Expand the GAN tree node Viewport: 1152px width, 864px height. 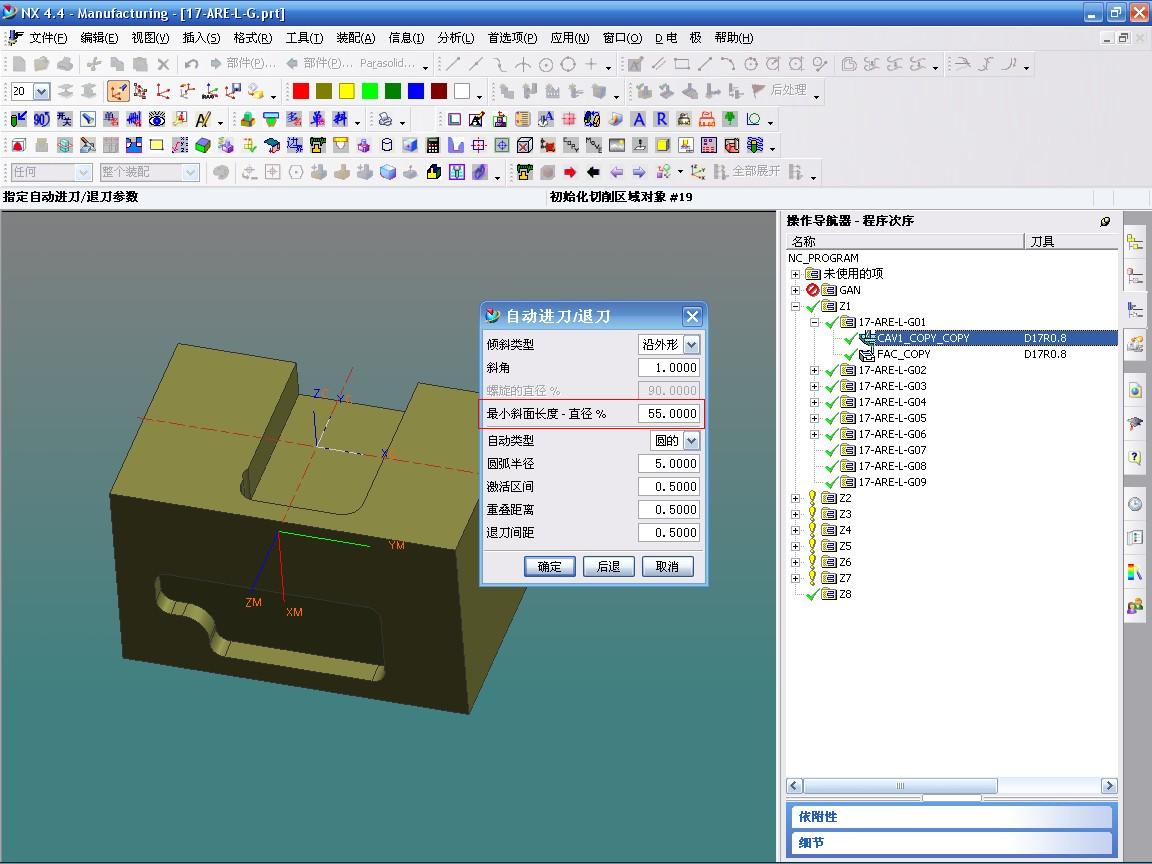pyautogui.click(x=795, y=290)
